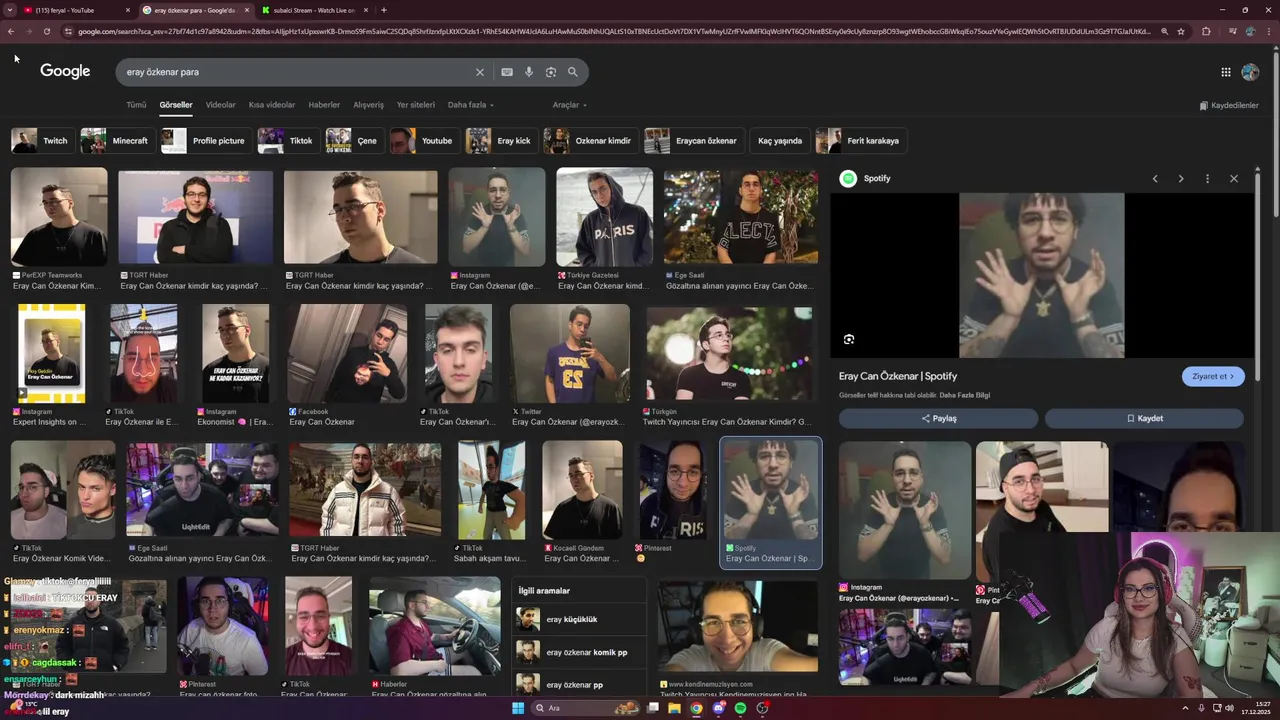Clear the search box with the X icon
Screen dimensions: 1280x720
(x=479, y=72)
